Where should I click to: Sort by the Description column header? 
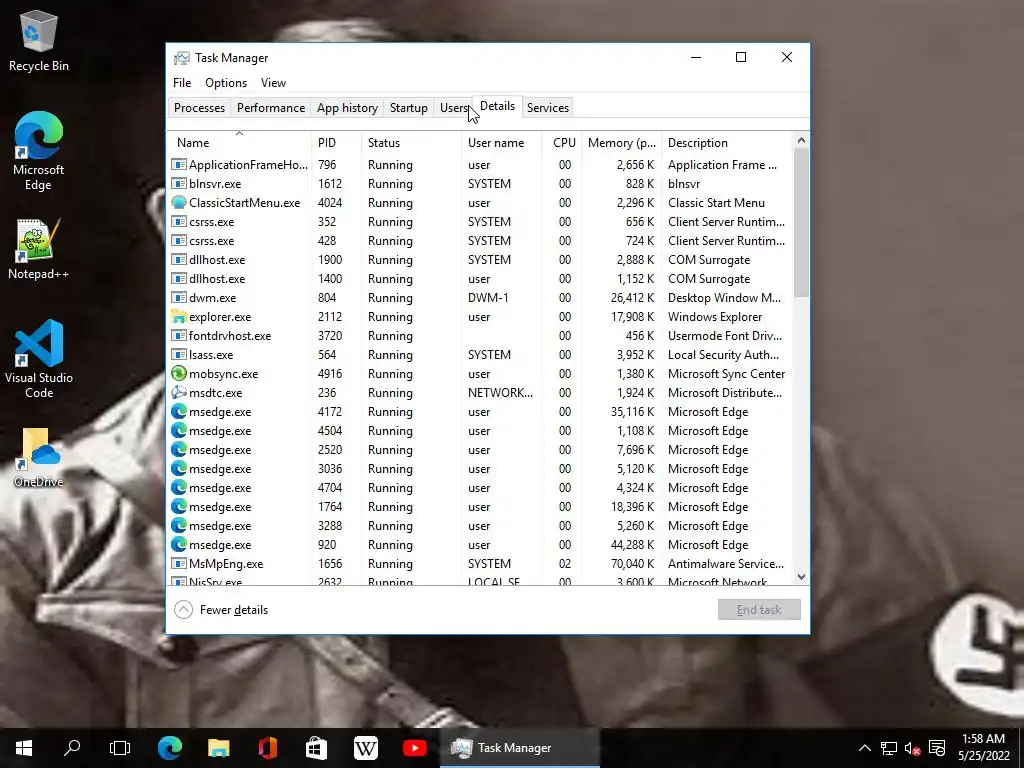(x=727, y=143)
